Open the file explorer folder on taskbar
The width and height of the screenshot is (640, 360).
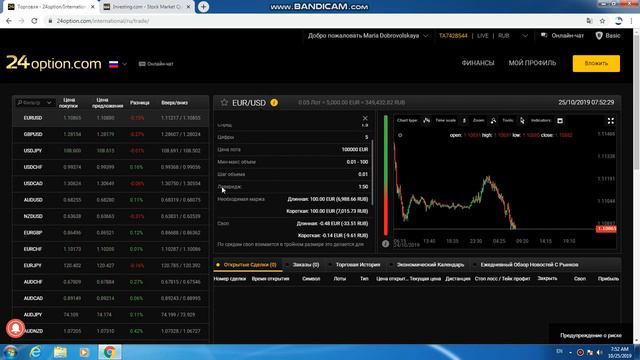tap(60, 352)
